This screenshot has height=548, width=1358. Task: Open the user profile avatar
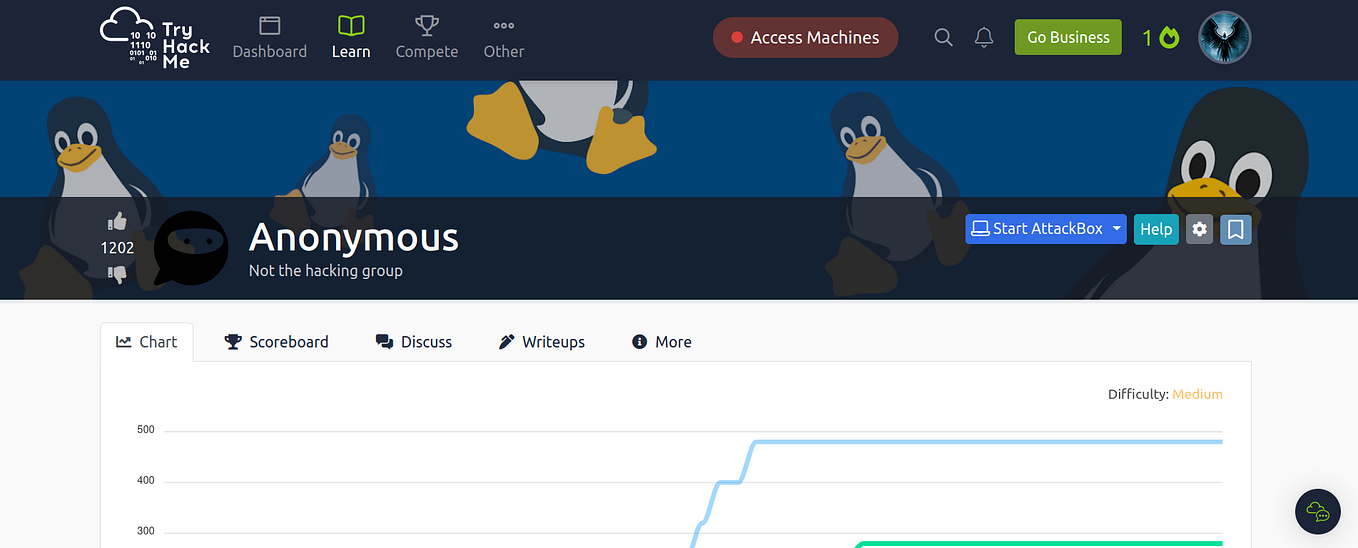click(1225, 38)
